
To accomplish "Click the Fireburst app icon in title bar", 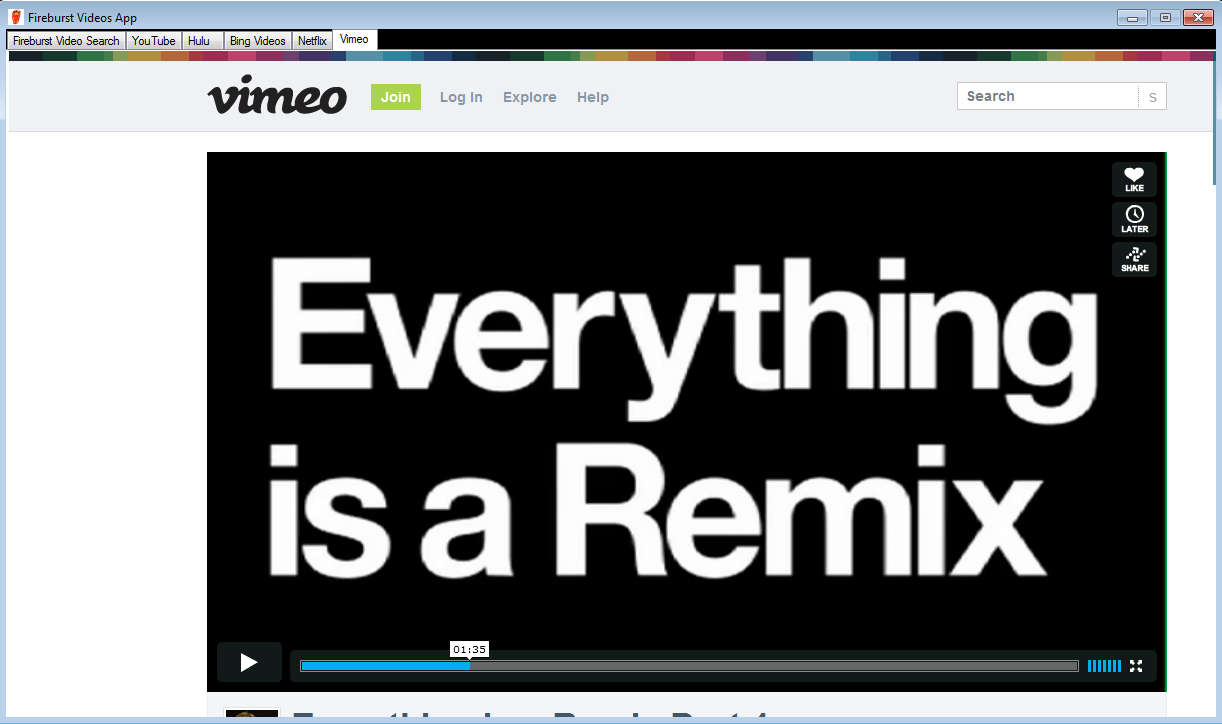I will pyautogui.click(x=16, y=17).
